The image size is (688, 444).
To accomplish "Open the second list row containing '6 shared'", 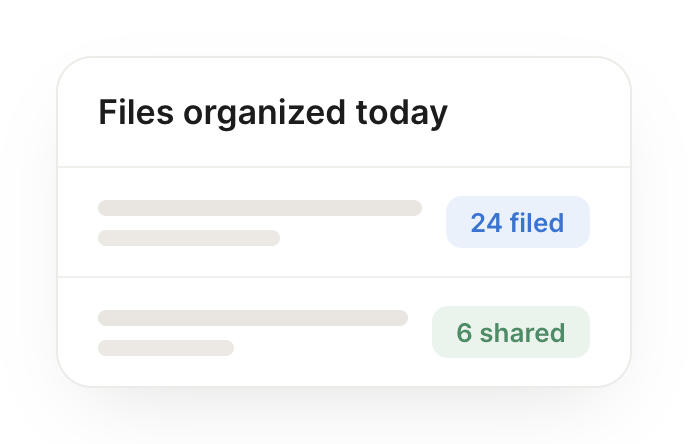I will tap(344, 332).
